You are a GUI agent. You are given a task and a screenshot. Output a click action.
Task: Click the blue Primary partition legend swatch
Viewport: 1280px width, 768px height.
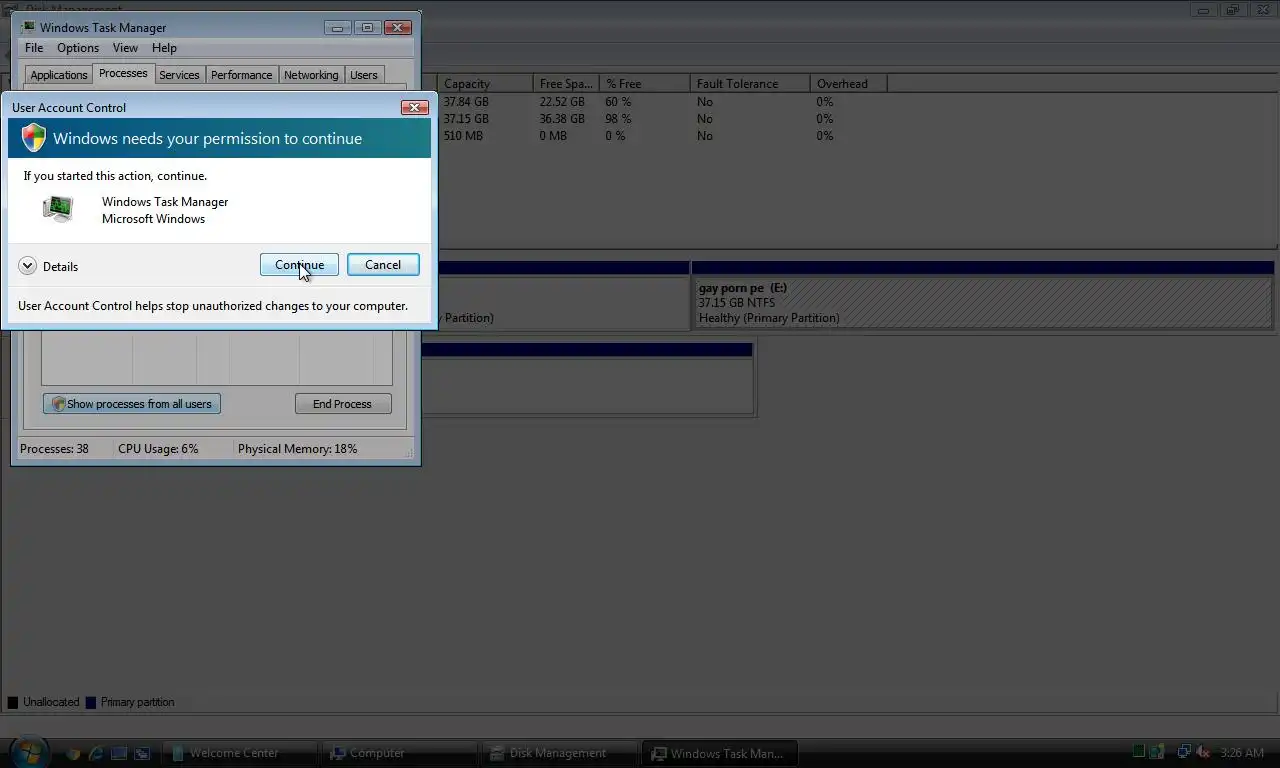[x=91, y=703]
